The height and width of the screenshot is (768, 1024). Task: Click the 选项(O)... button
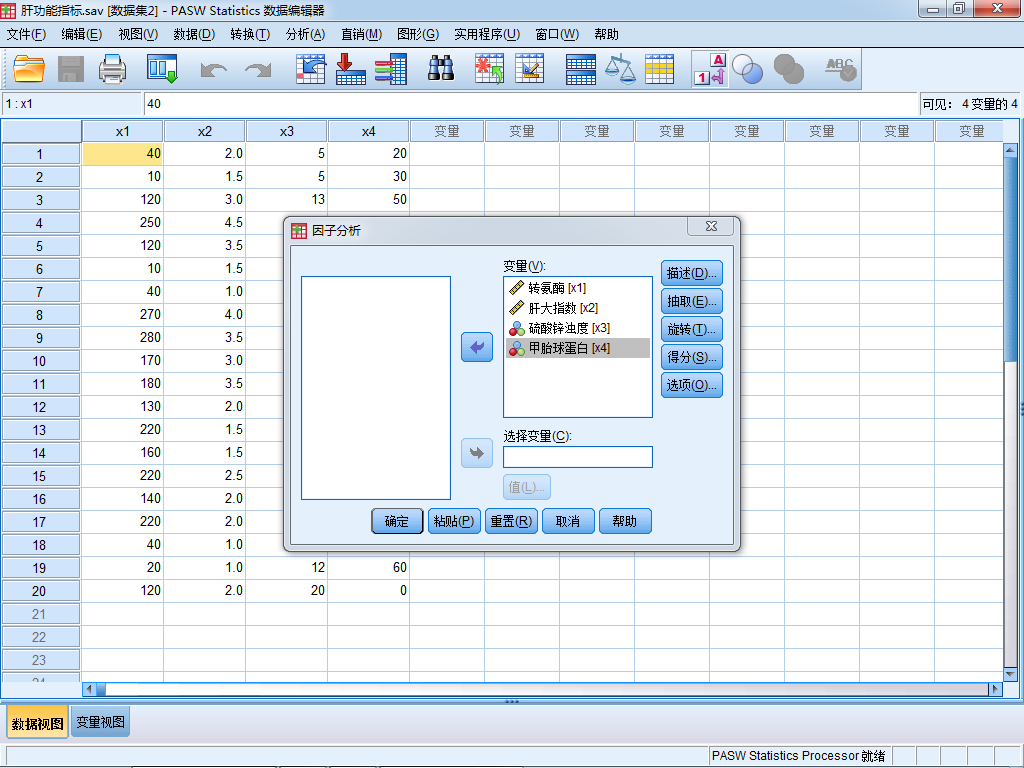(692, 385)
